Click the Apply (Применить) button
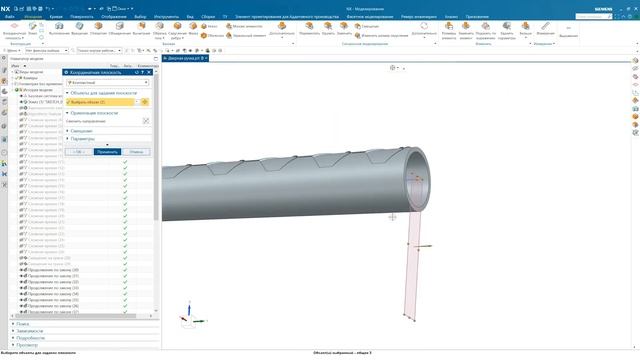640x360 pixels. tap(107, 152)
